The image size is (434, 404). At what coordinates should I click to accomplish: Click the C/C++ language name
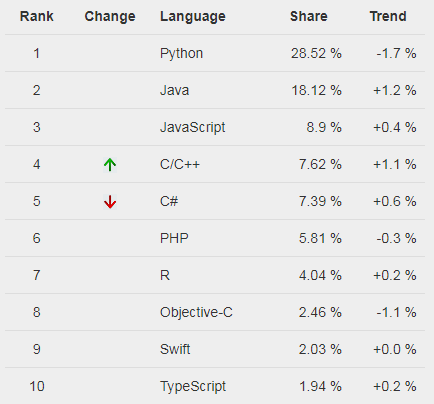coord(180,164)
